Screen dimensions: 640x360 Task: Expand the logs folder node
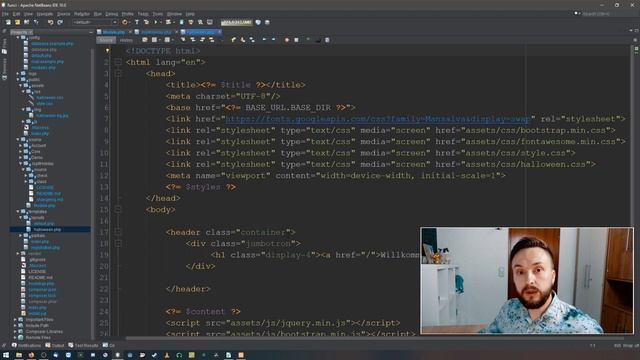point(18,73)
